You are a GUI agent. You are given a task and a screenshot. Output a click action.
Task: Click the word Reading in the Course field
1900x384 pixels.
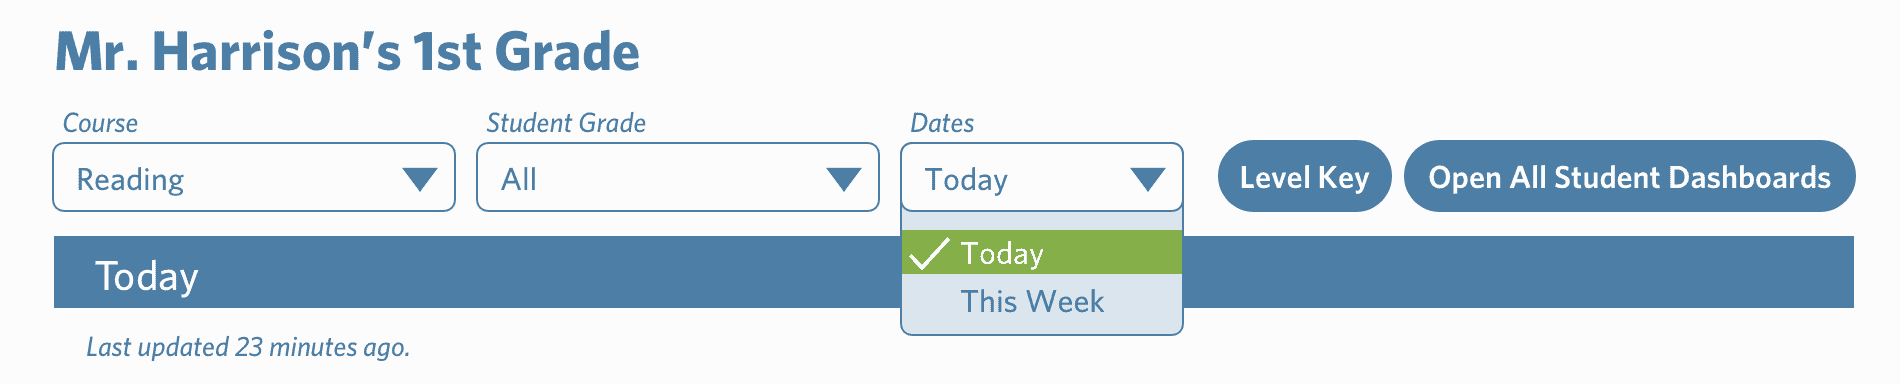point(130,179)
